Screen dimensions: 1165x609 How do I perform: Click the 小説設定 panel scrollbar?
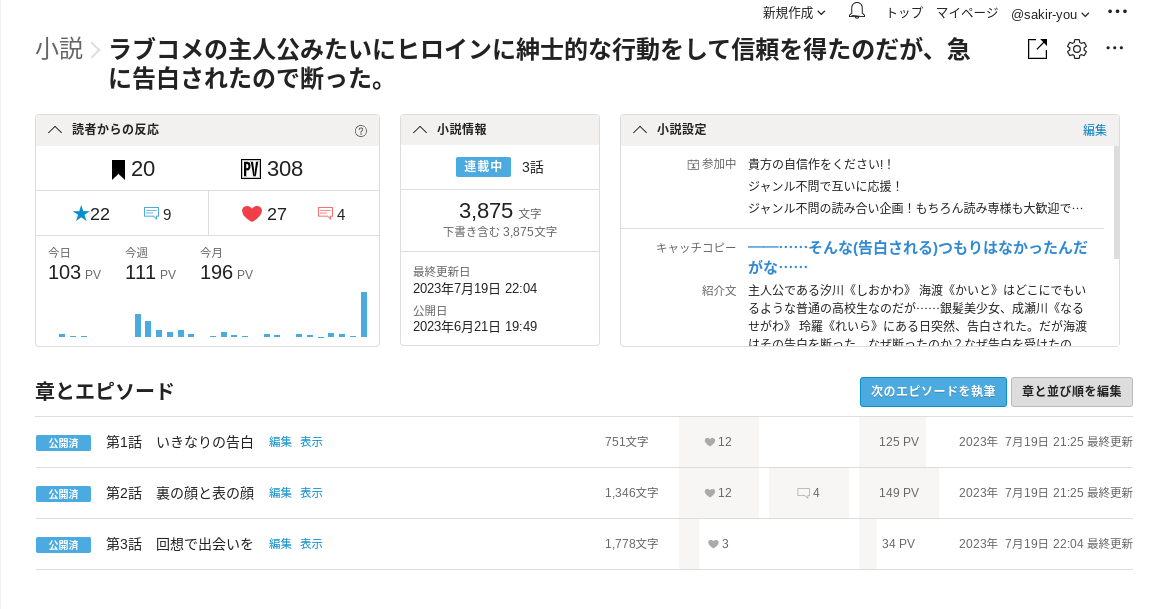(x=1116, y=200)
